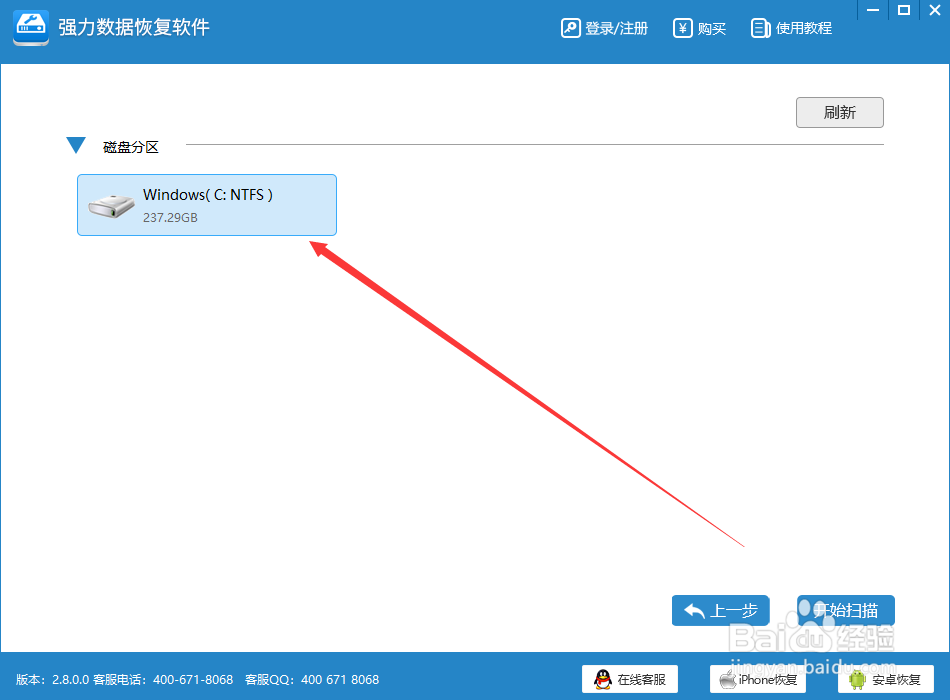Close the recovery software window
Screen dimensions: 950x700
935,10
